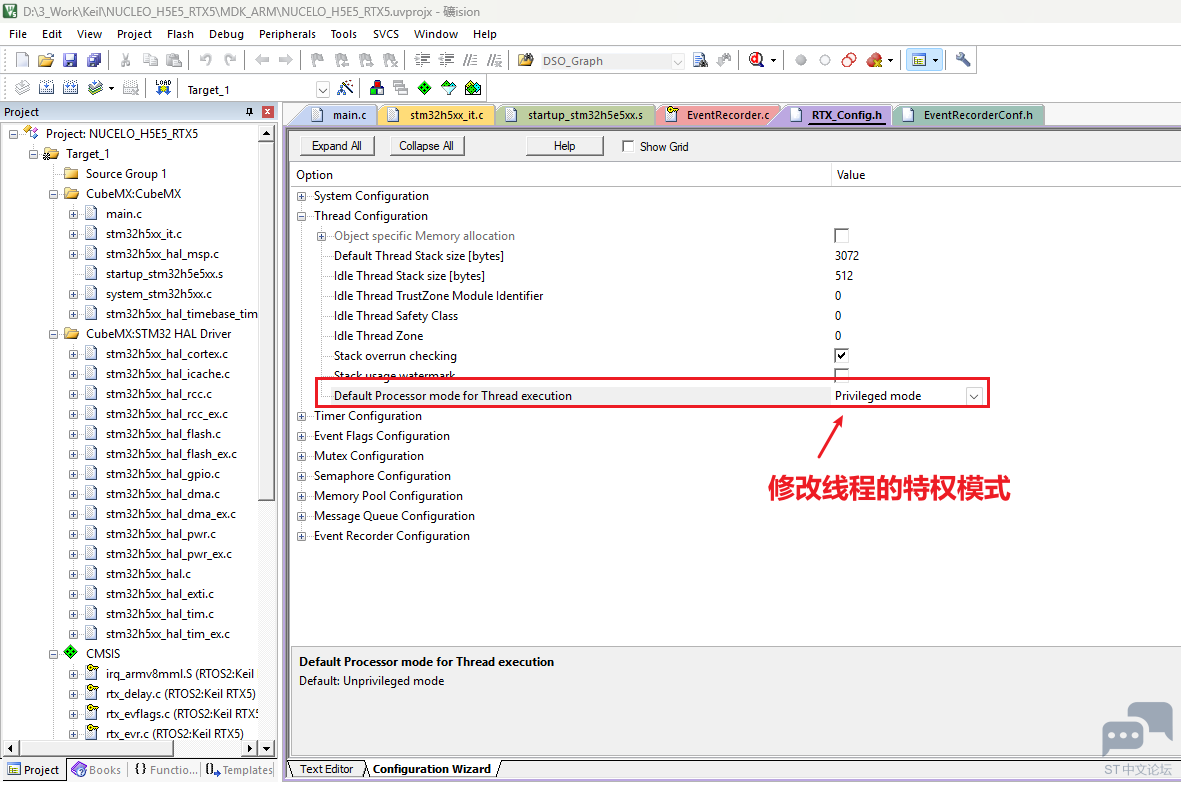Indent selected lines icon
Viewport: 1181px width, 785px height.
tap(423, 60)
